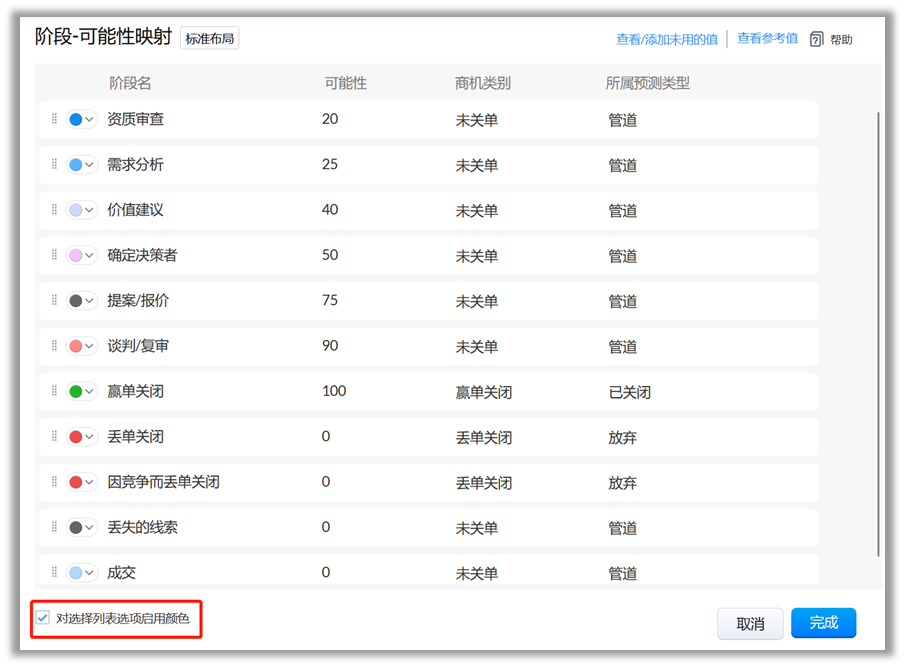905x667 pixels.
Task: Open 查看参考值 link
Action: [x=767, y=39]
